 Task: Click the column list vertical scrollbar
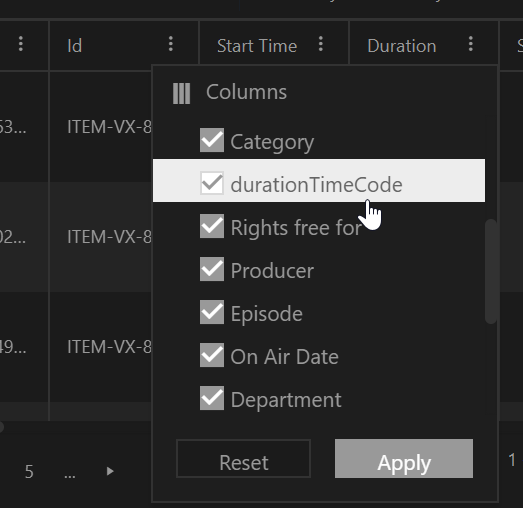click(x=491, y=271)
